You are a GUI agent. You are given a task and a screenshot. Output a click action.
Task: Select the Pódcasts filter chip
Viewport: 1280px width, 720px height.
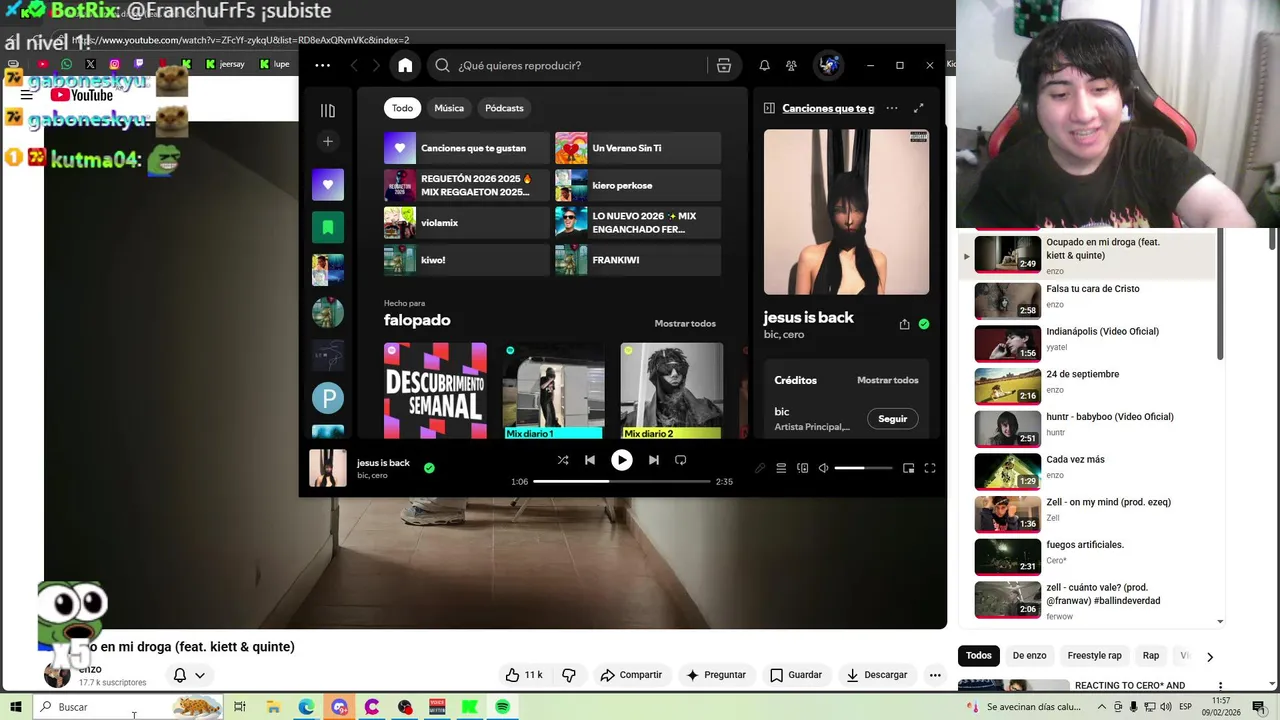(x=504, y=108)
